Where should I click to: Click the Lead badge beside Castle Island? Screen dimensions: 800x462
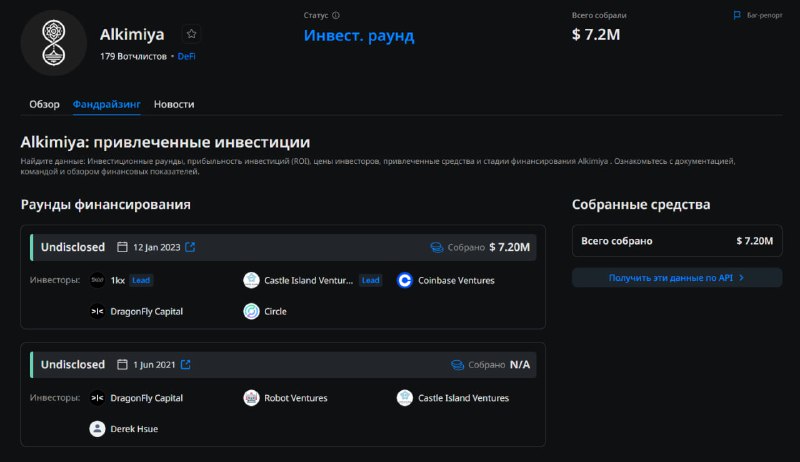pos(370,280)
